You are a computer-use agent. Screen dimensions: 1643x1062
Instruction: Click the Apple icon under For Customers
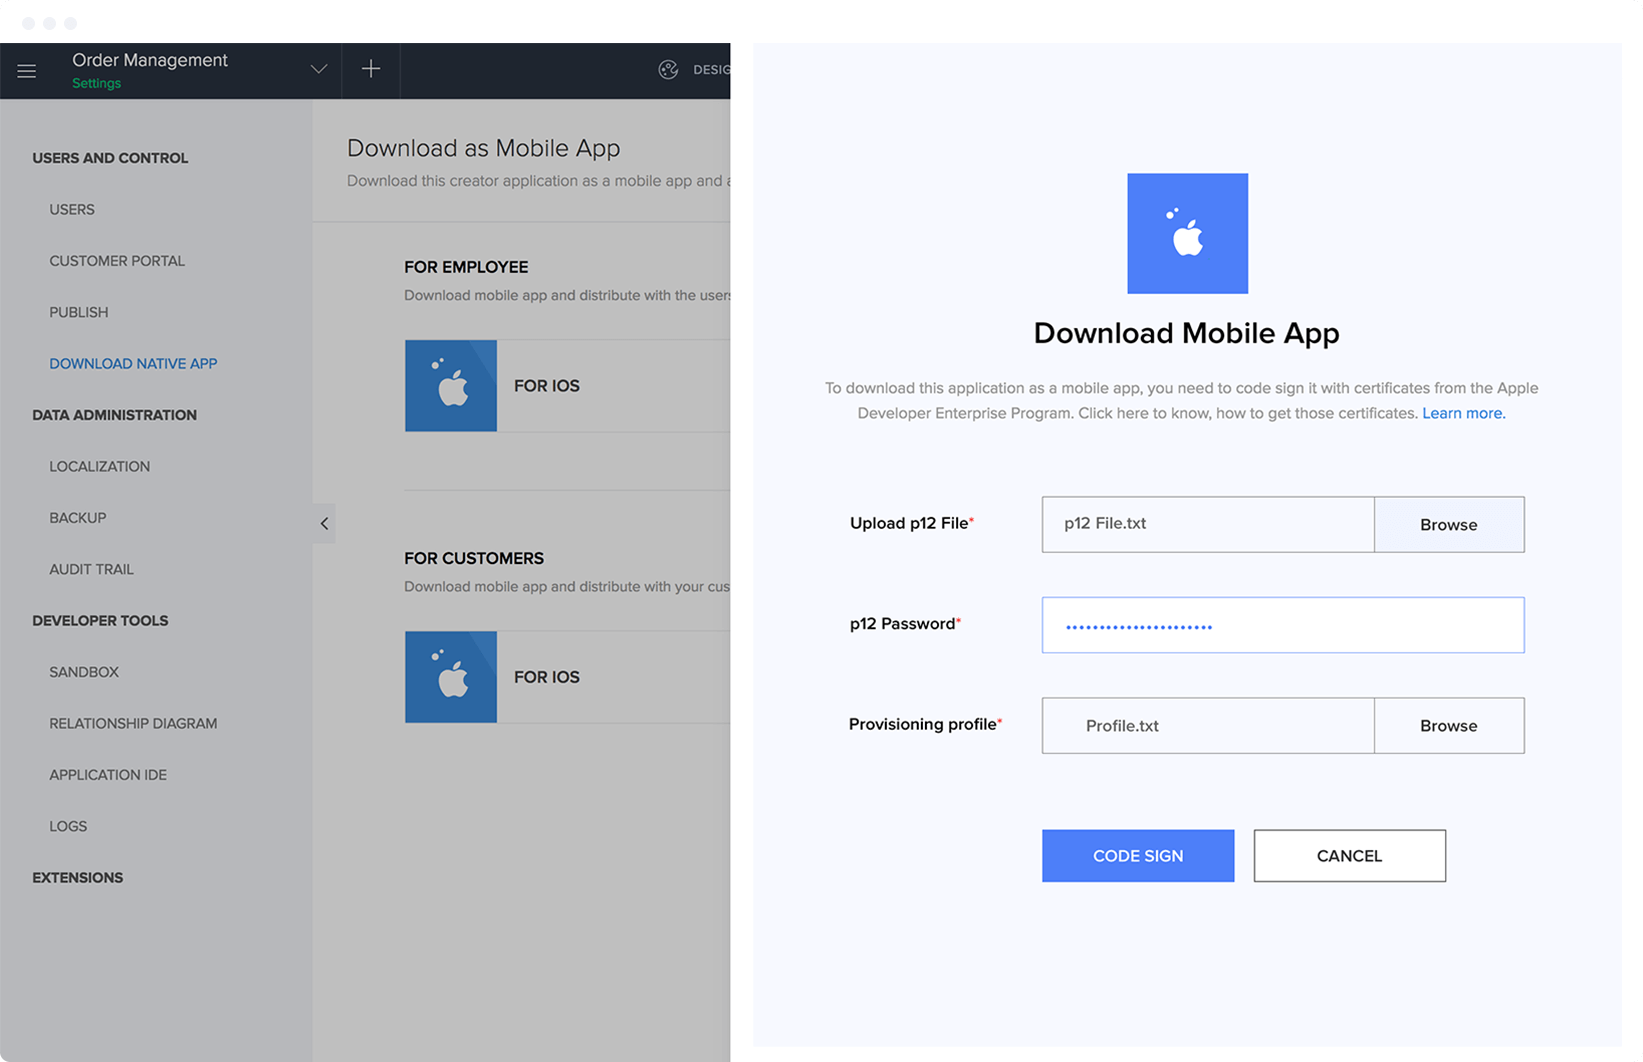(x=451, y=677)
